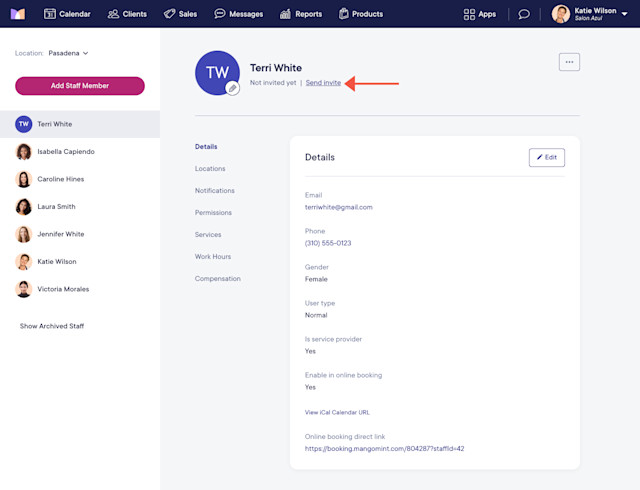Image resolution: width=640 pixels, height=490 pixels.
Task: Click the 'Female' gender value
Action: (x=316, y=279)
